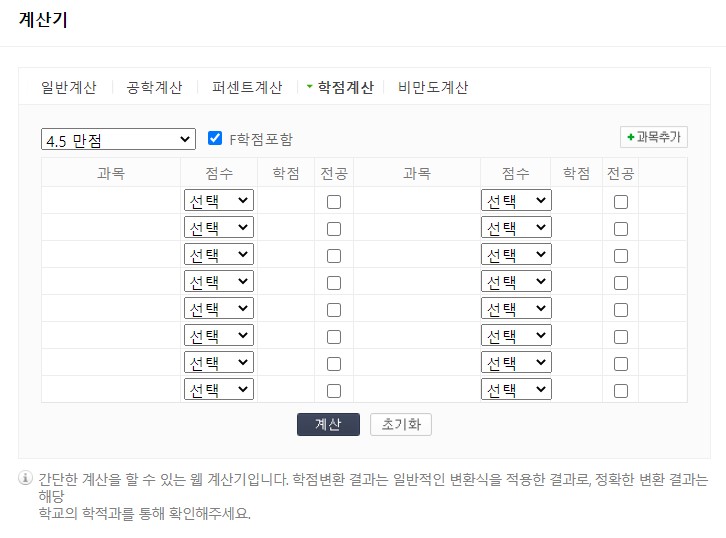Click the 과목추가 button
Screen dimensions: 726x538
coord(654,137)
